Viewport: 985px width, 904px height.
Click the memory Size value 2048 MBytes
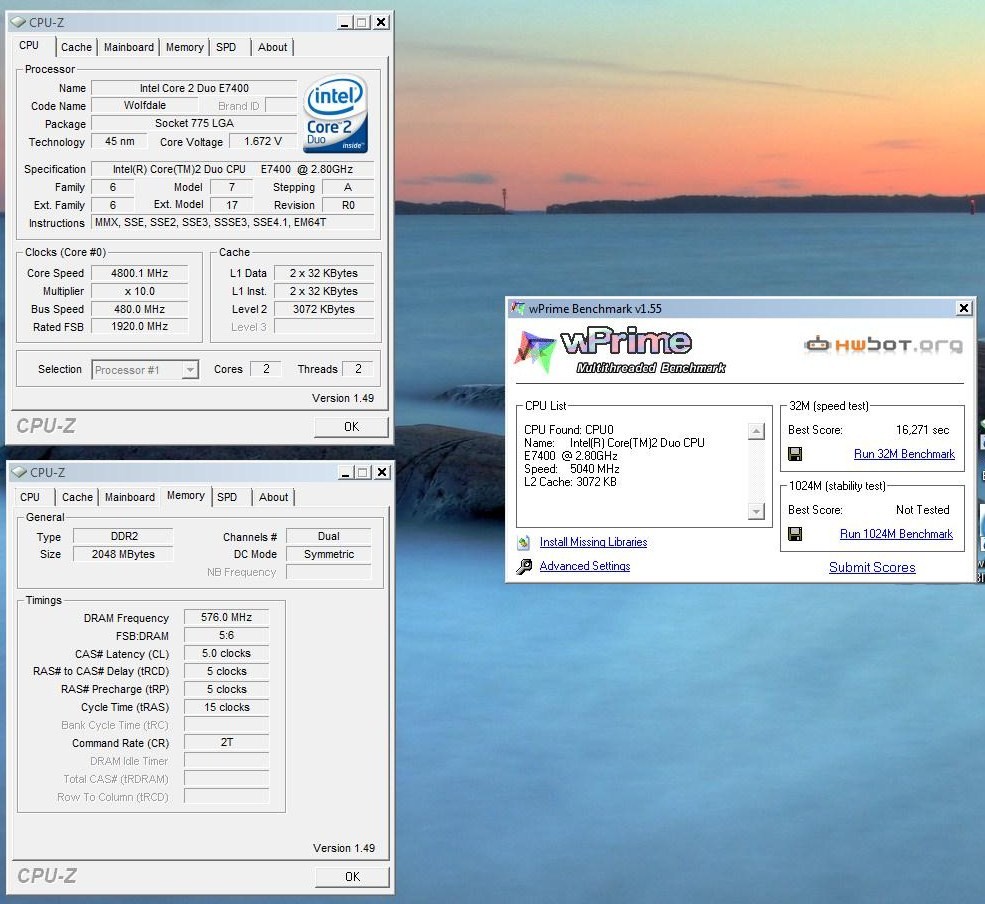[124, 554]
